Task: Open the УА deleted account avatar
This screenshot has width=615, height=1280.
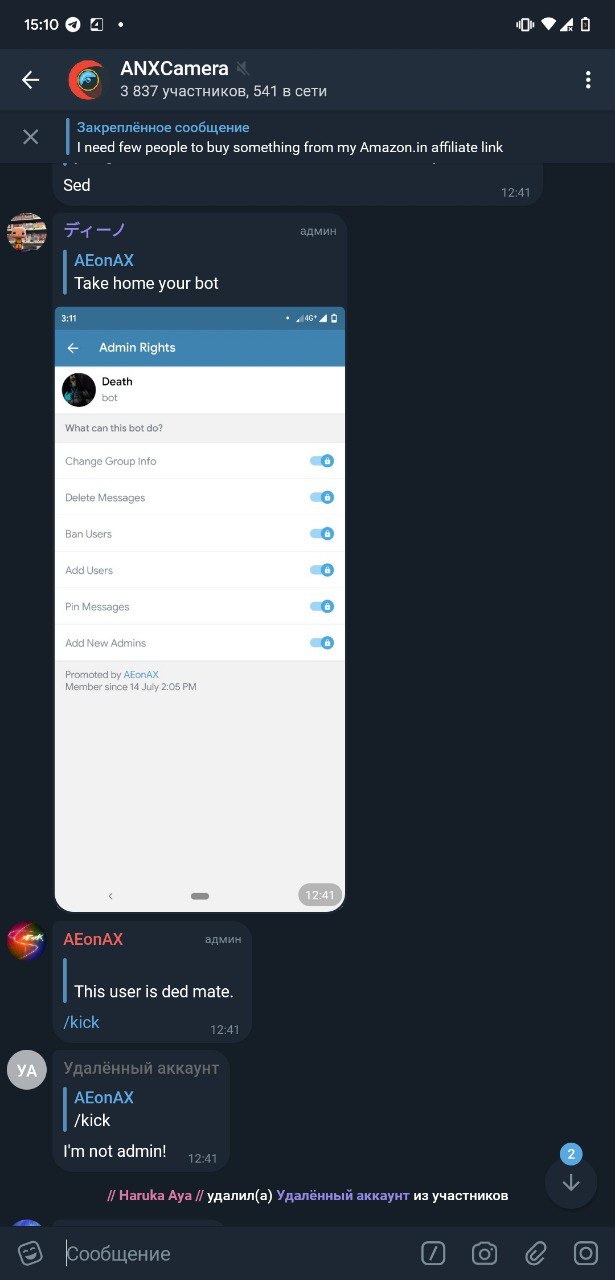Action: (27, 1070)
